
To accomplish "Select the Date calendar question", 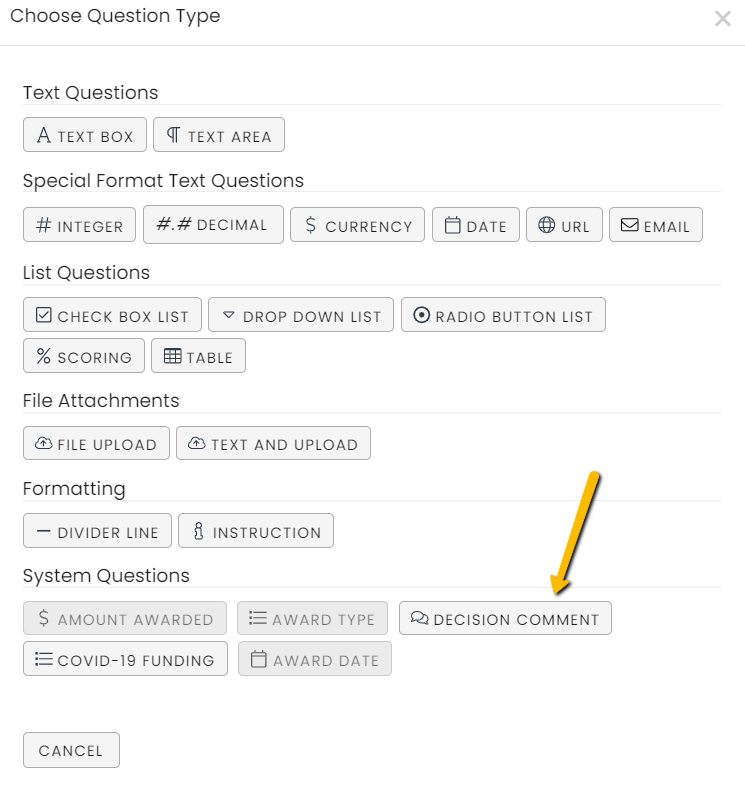I will (476, 224).
